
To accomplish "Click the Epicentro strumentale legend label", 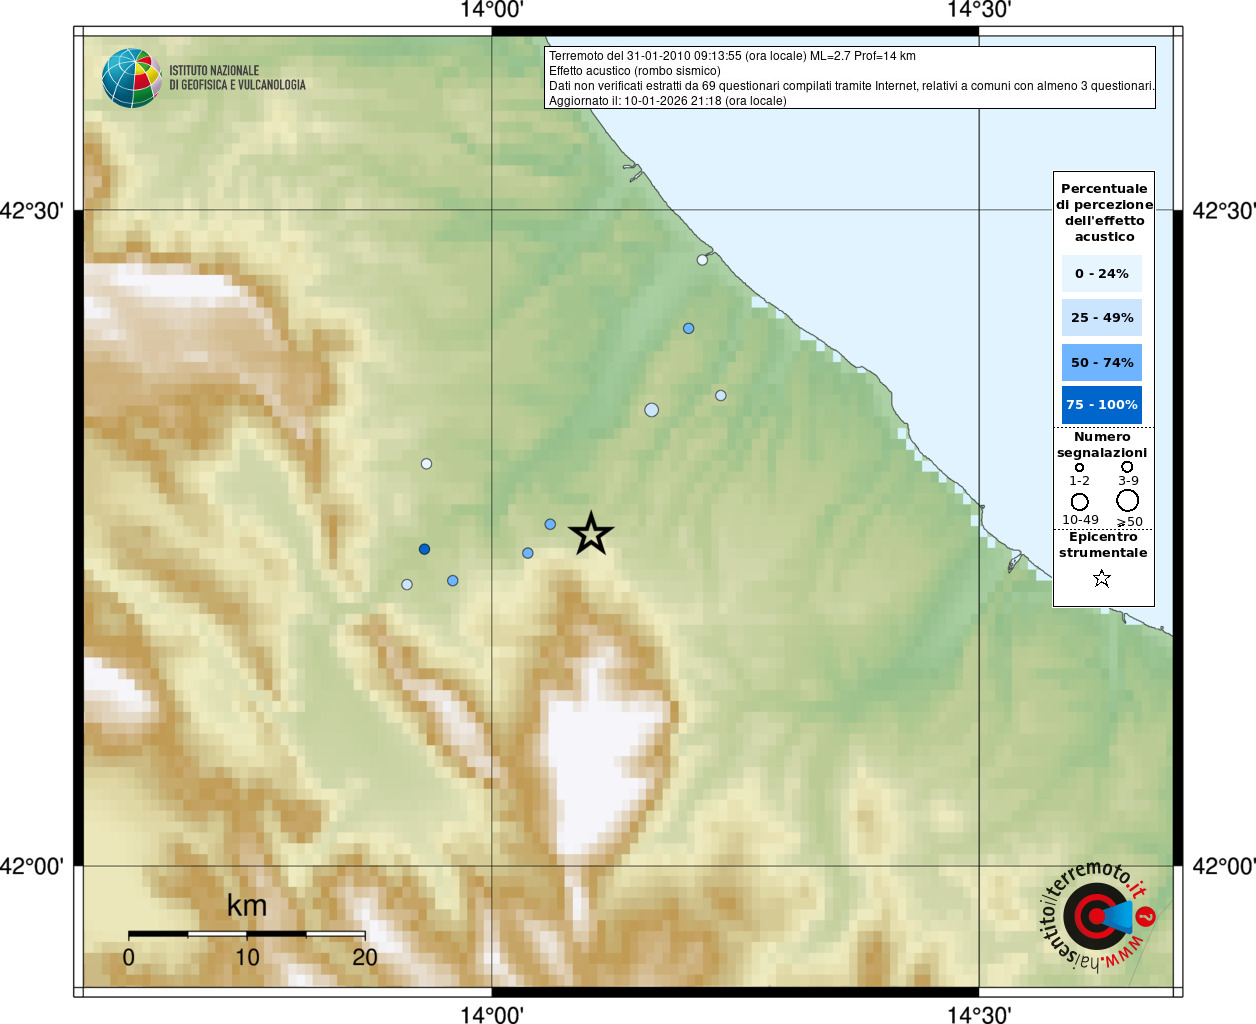I will (1103, 545).
